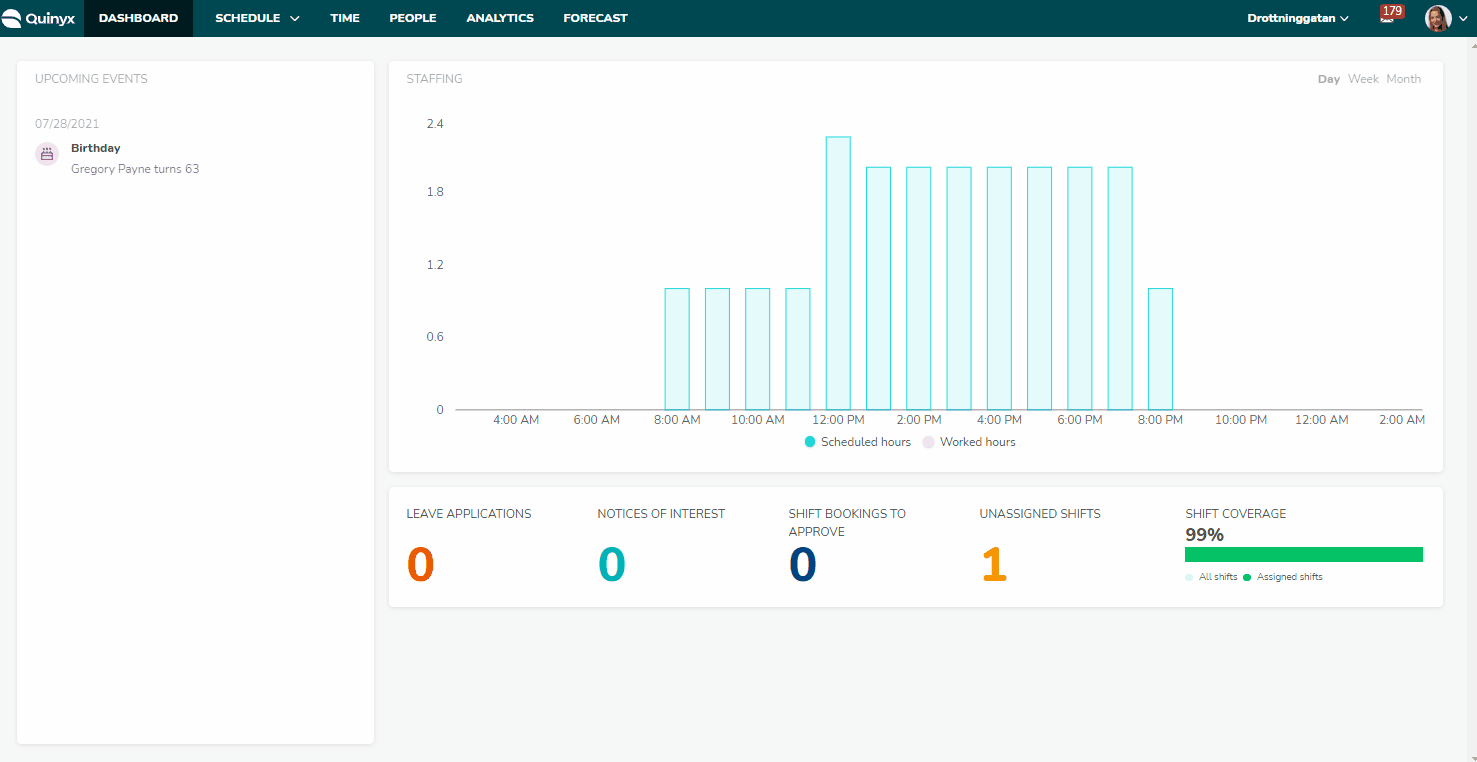Open the Forecast section

595,18
